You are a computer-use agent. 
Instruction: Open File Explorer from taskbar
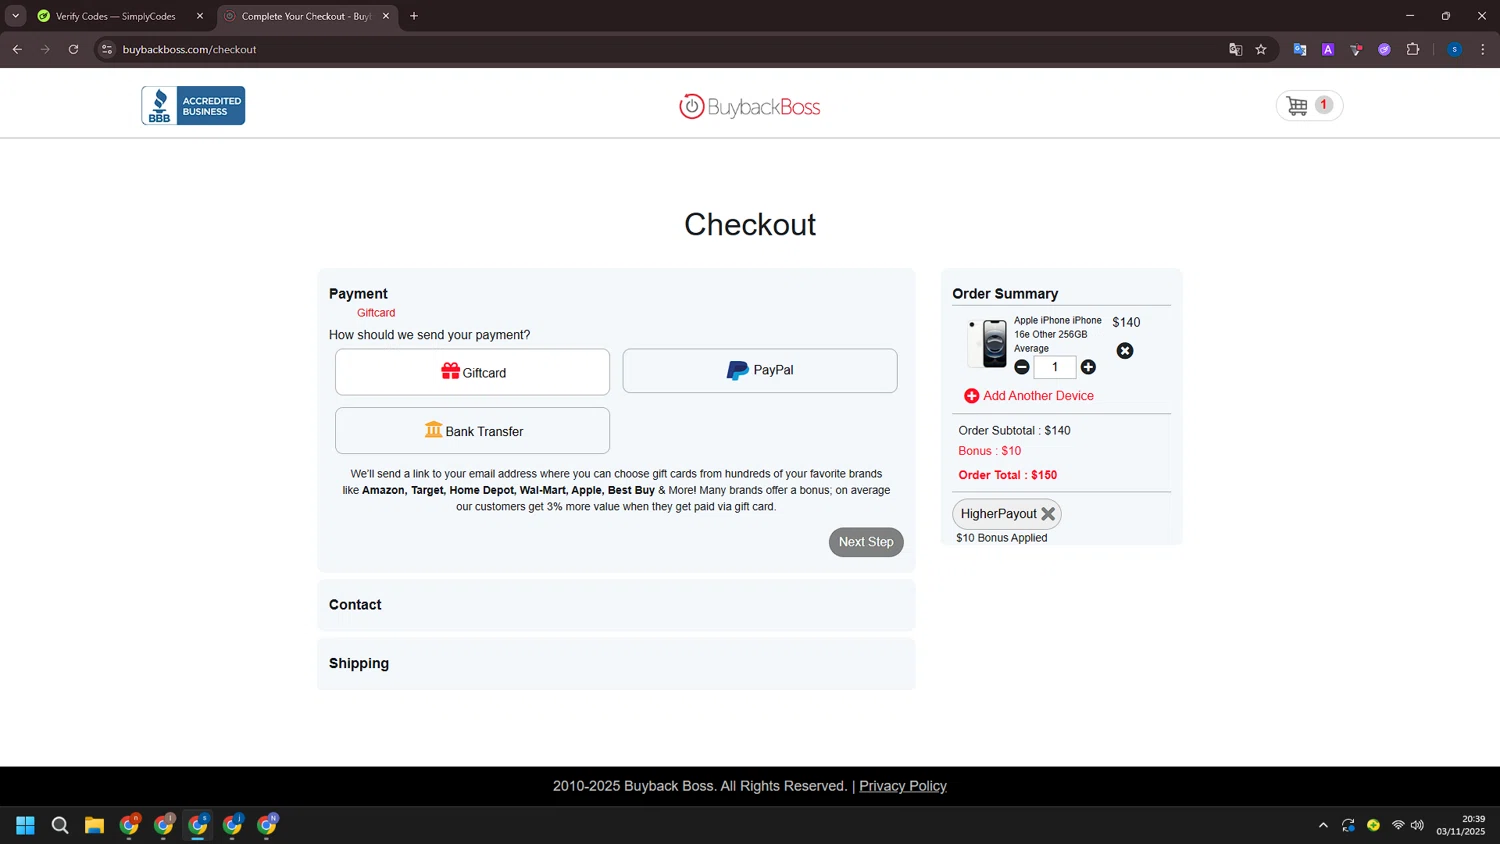click(94, 825)
